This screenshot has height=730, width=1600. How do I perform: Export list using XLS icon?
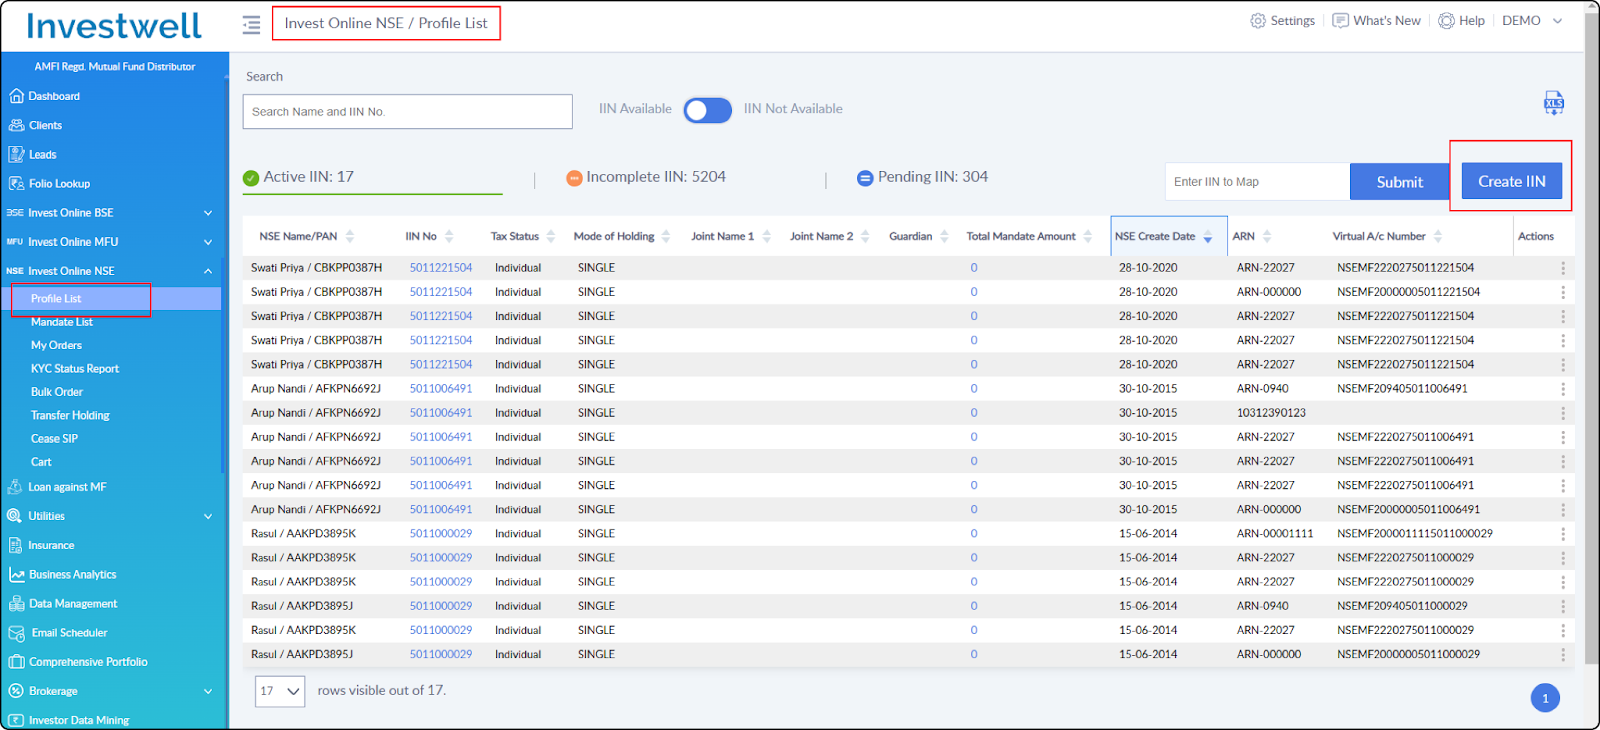(x=1553, y=103)
